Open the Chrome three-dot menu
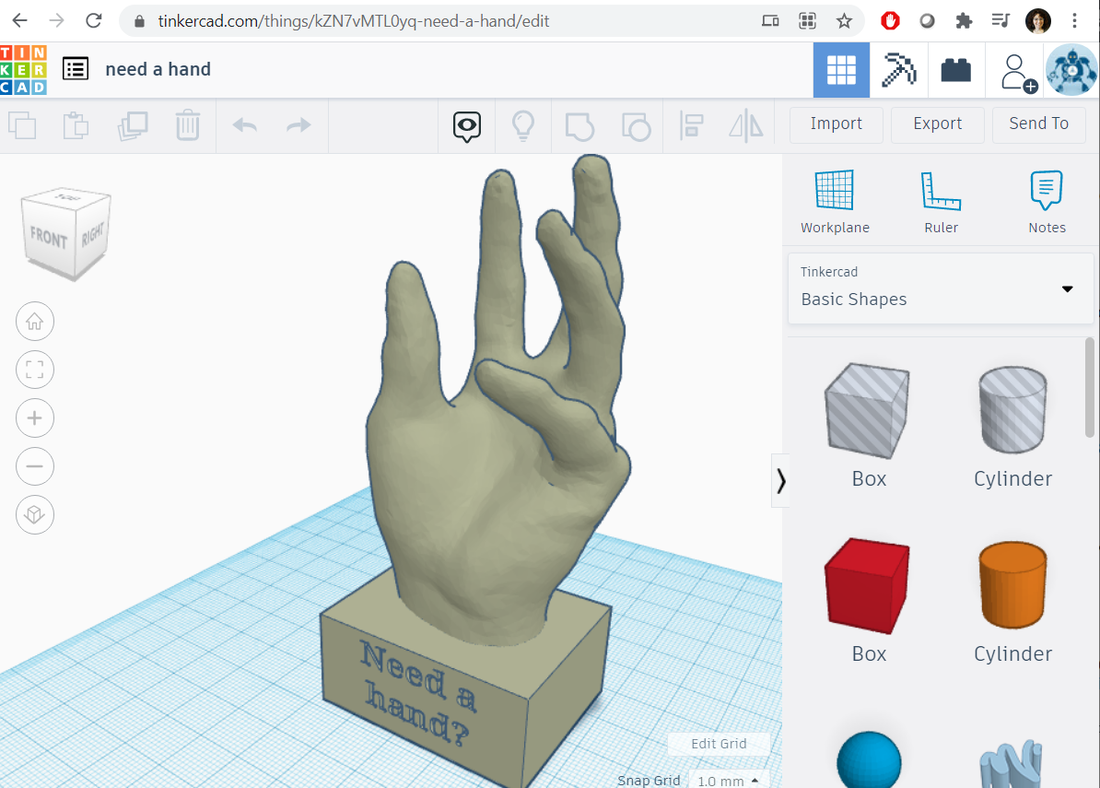This screenshot has width=1100, height=788. pyautogui.click(x=1075, y=21)
